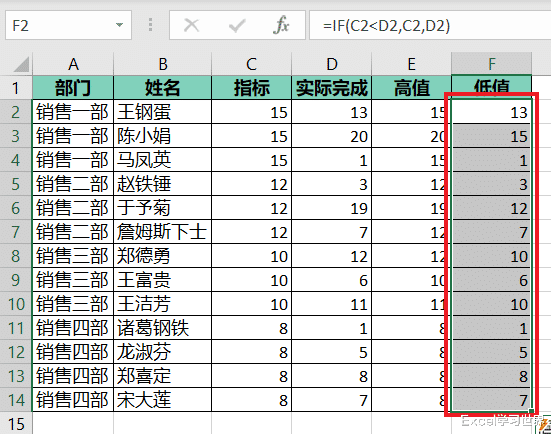Click the fill handle at F14 corner

coord(531,411)
